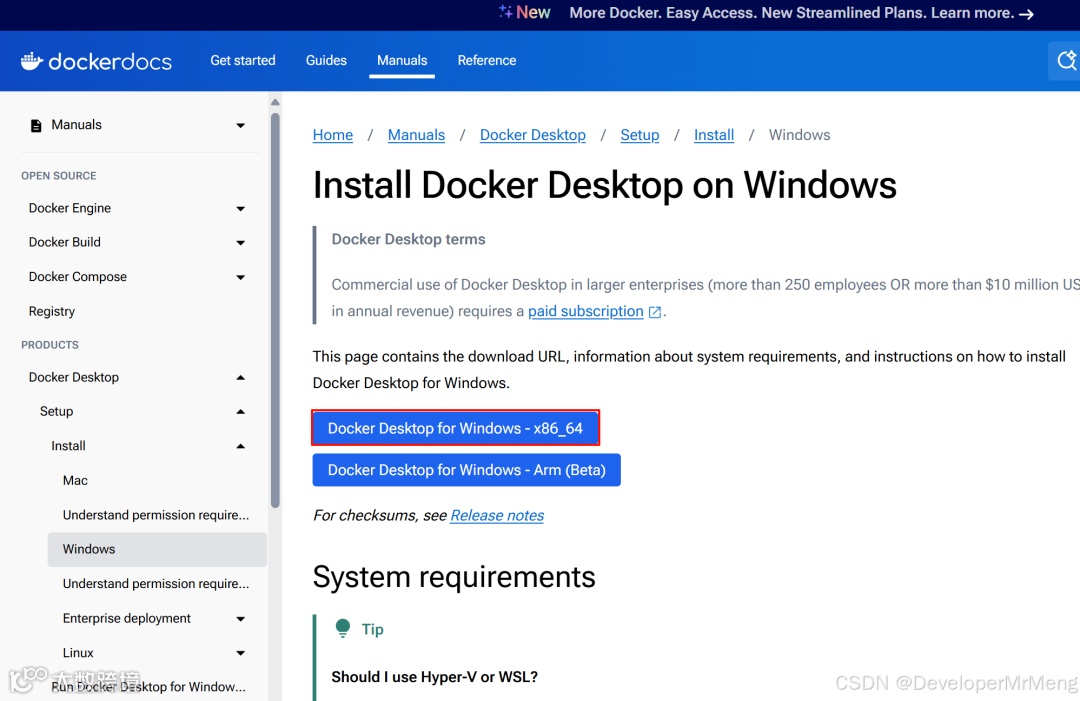Image resolution: width=1080 pixels, height=701 pixels.
Task: Open Docker Compose sidebar item
Action: [78, 277]
